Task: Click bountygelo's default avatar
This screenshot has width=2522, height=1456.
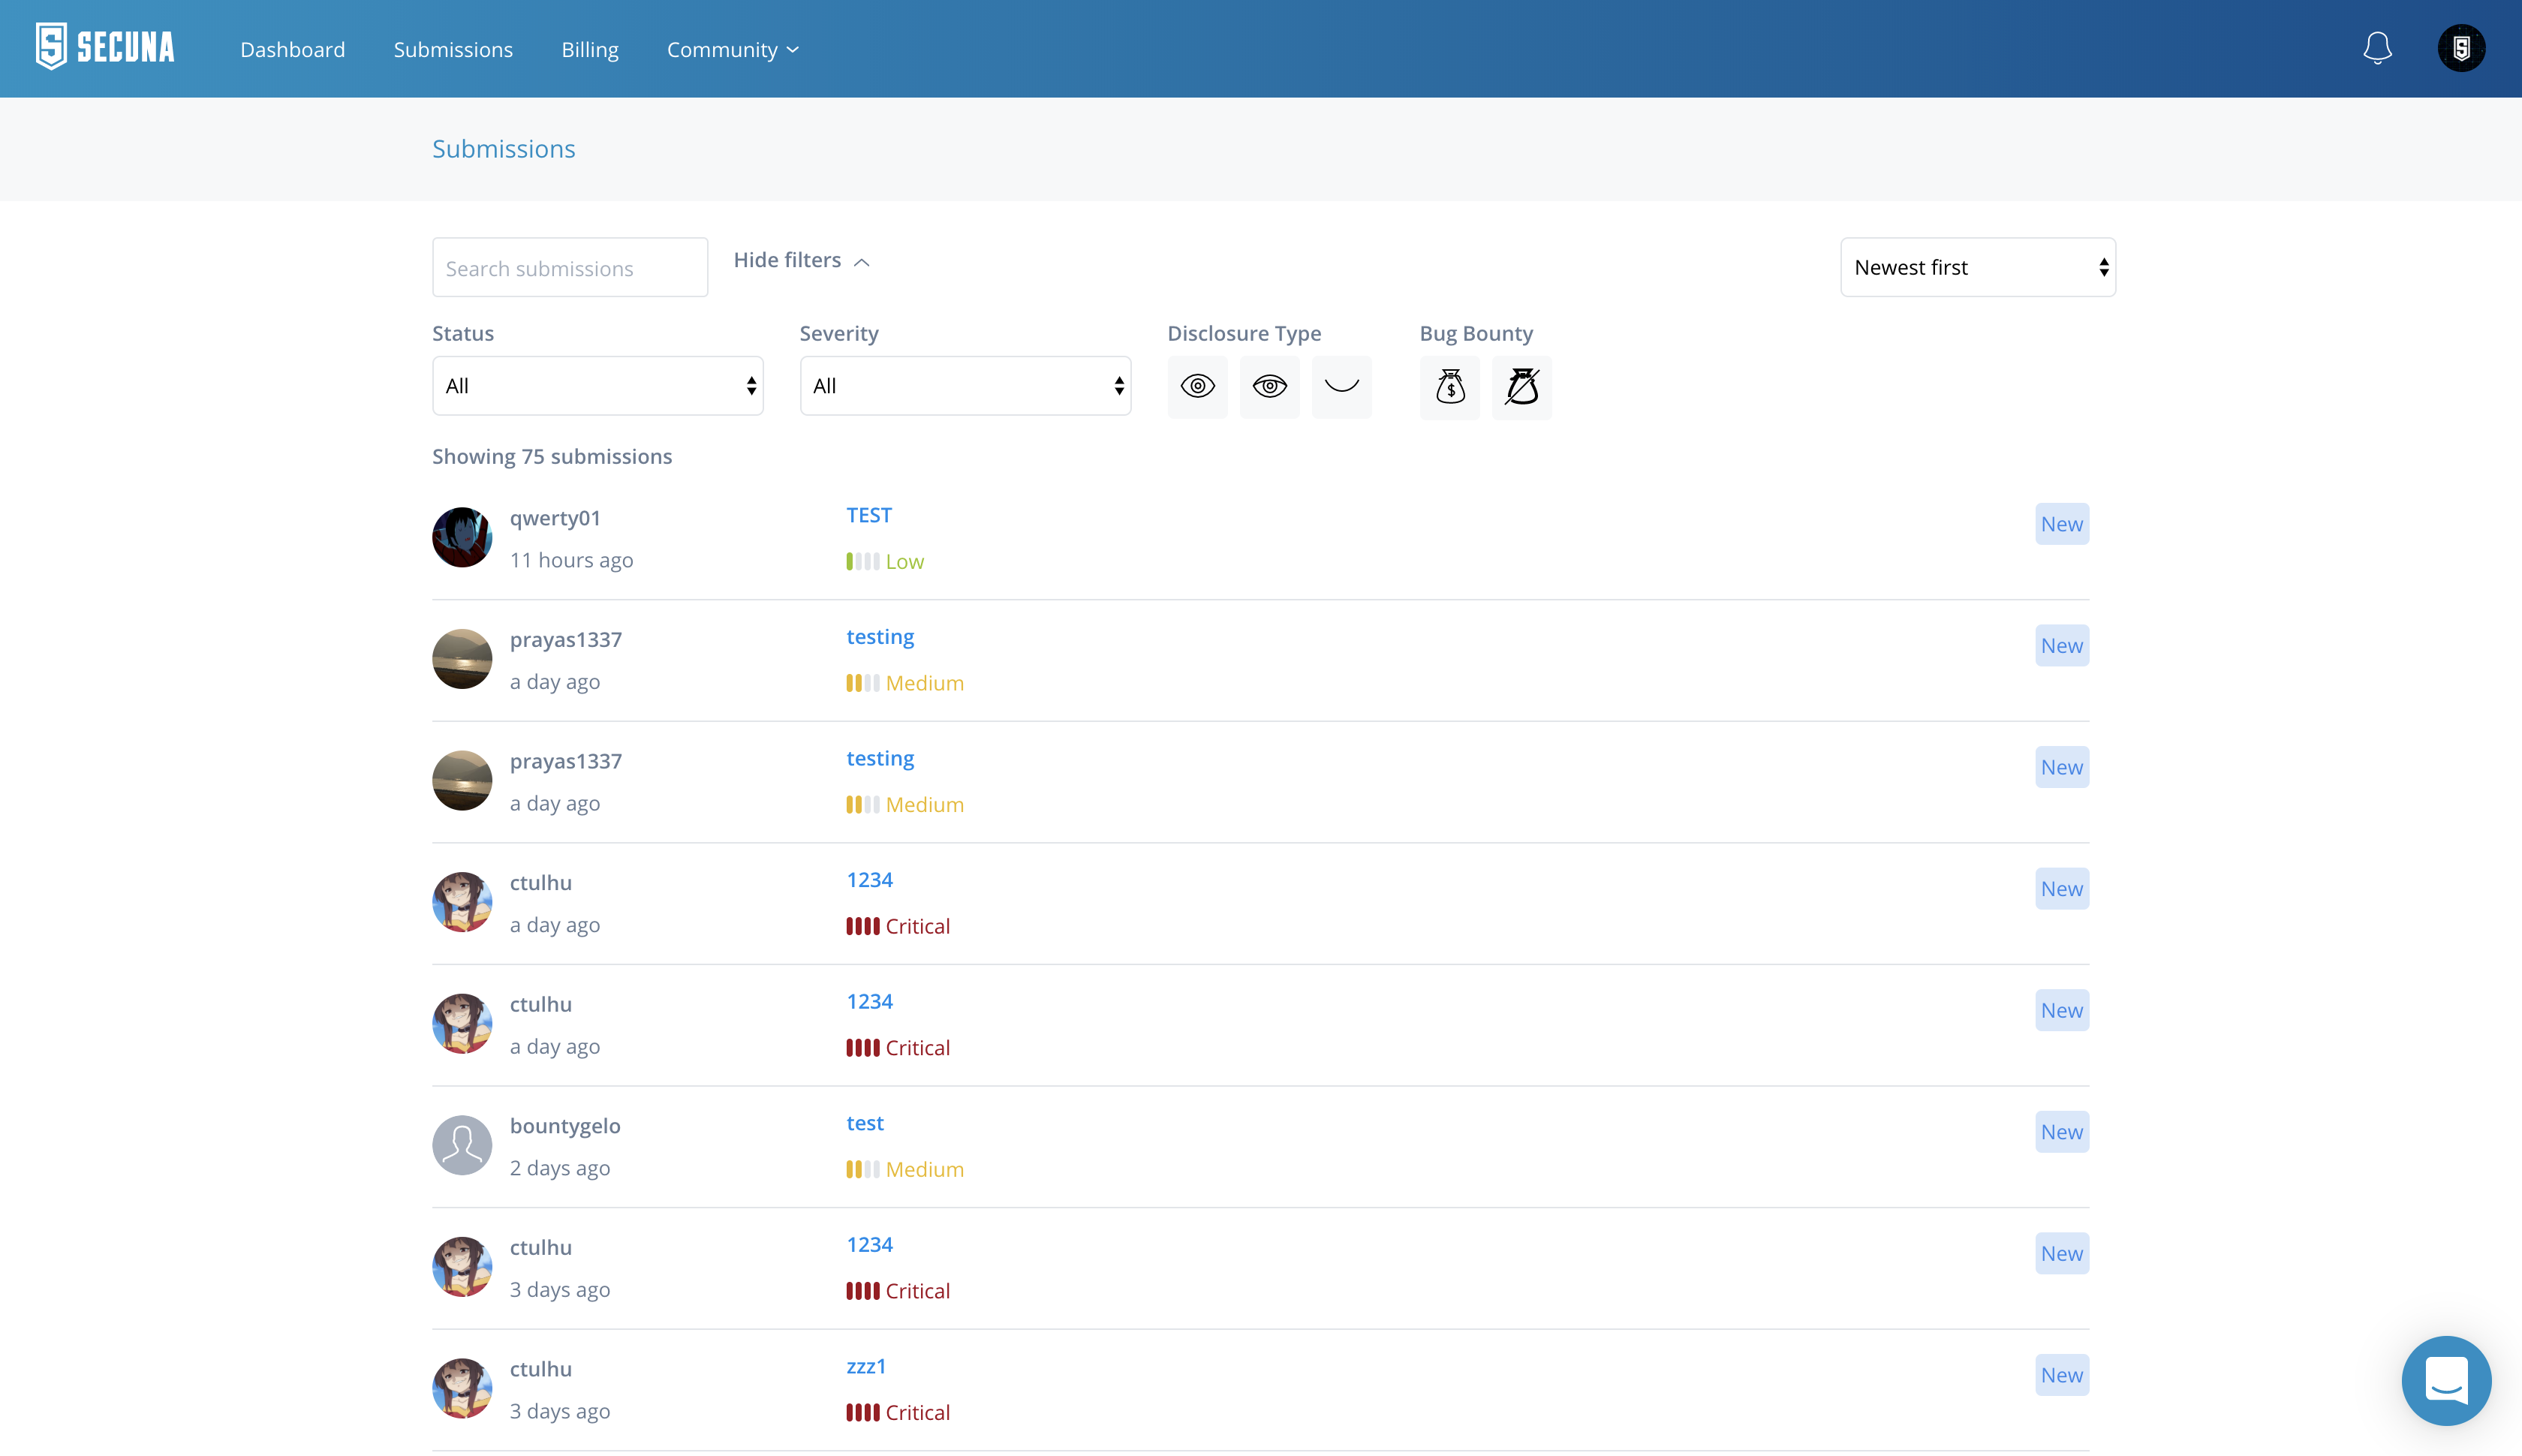Action: coord(462,1145)
